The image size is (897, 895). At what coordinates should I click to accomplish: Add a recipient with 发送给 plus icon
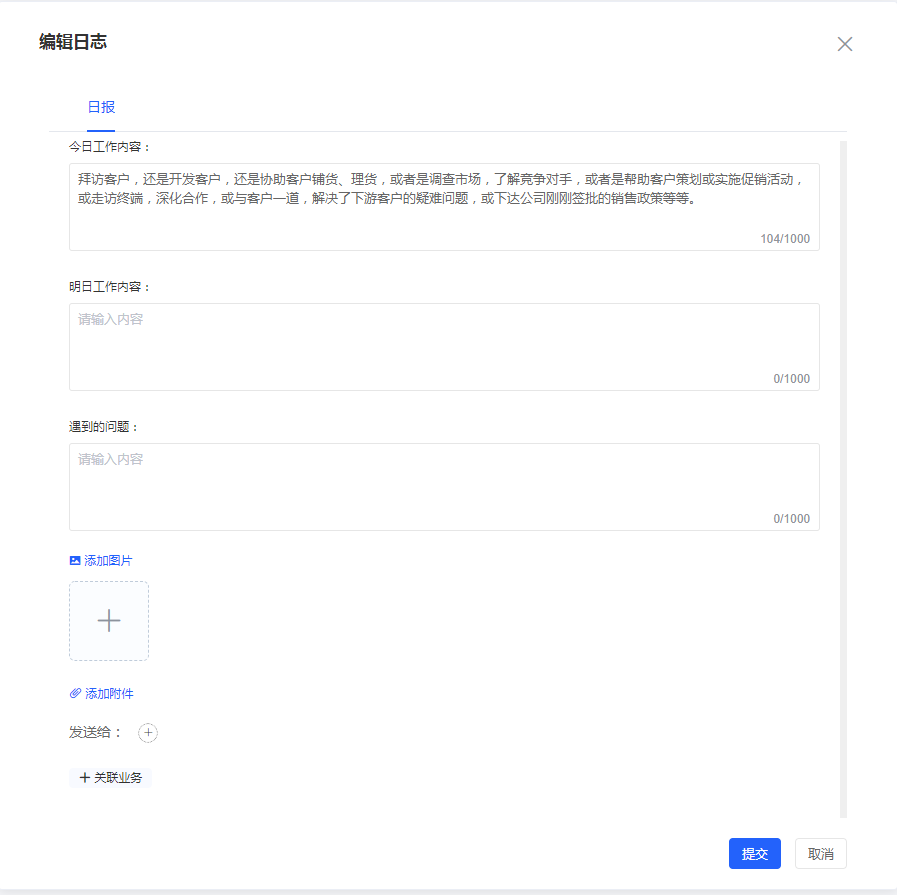(148, 733)
